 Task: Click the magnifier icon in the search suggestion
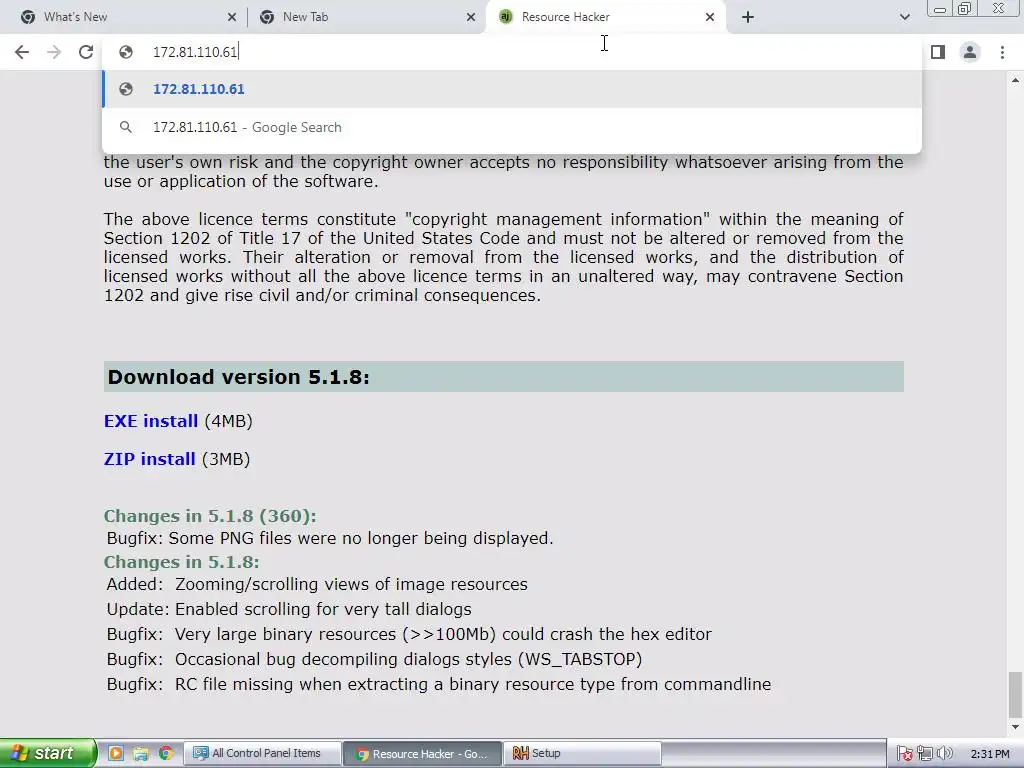coord(126,127)
